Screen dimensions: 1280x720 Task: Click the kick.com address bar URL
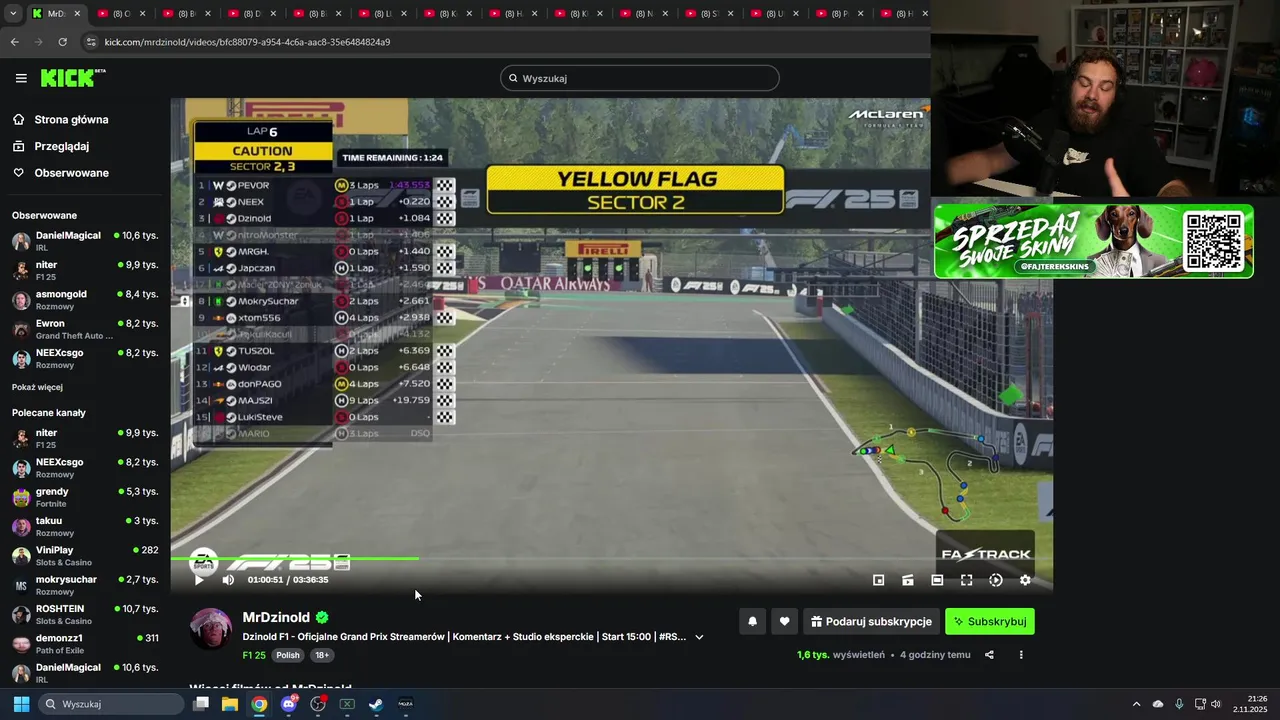[247, 42]
